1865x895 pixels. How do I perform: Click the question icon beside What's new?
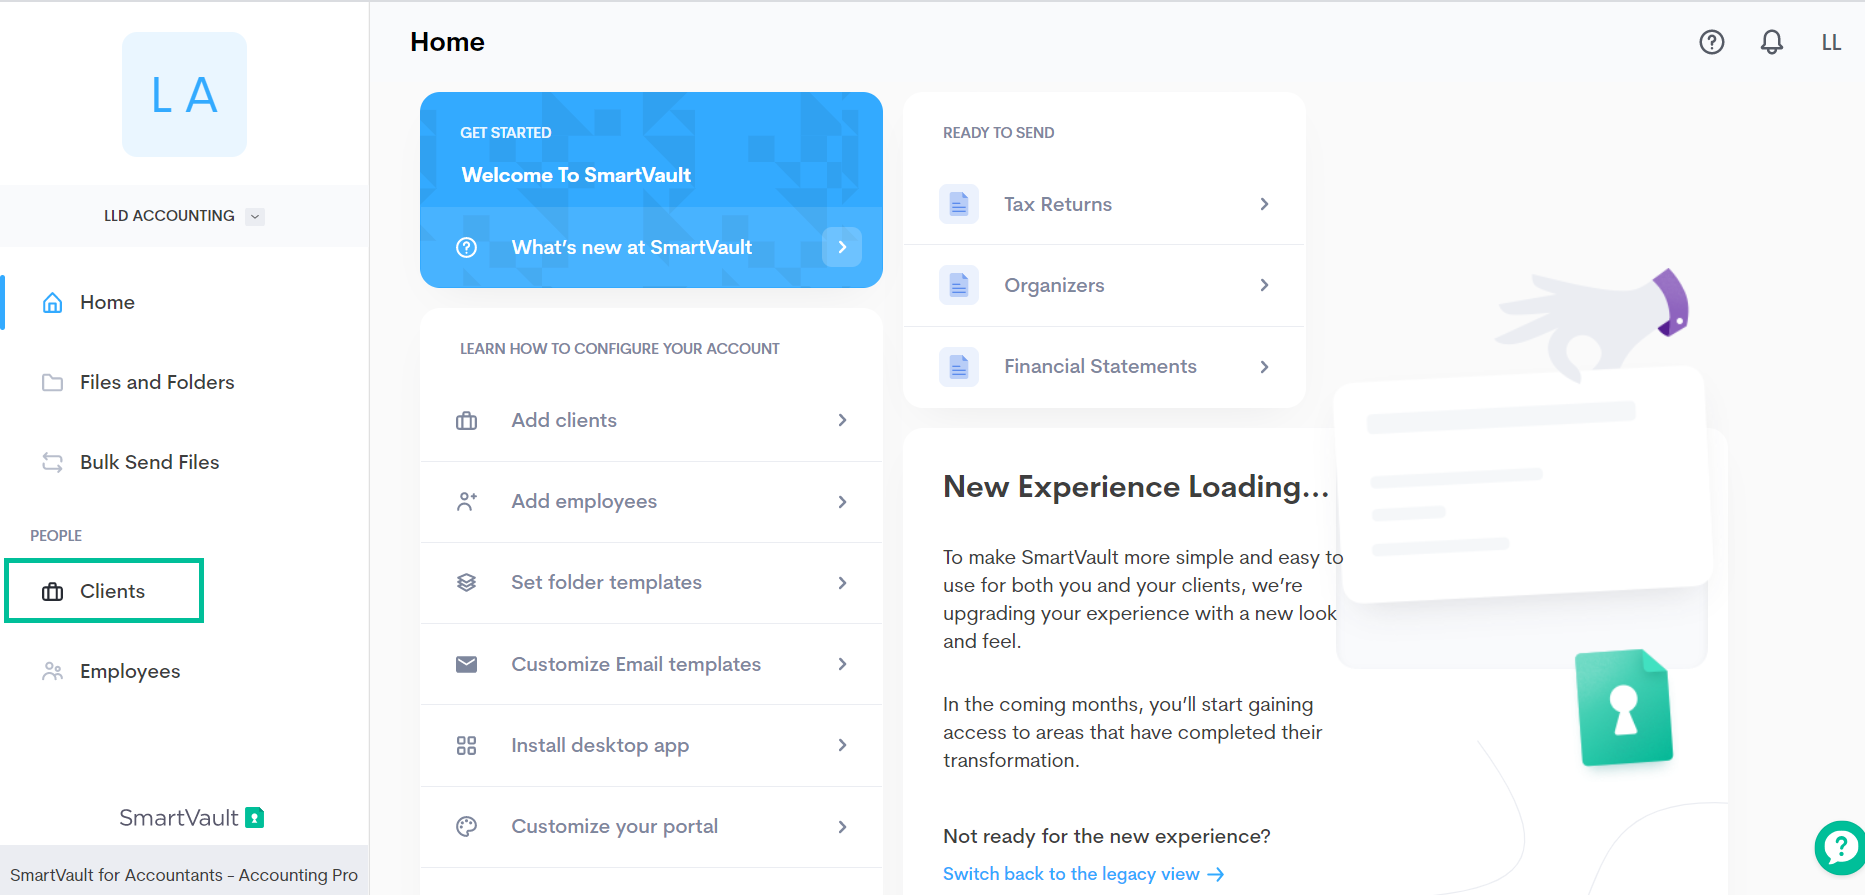click(466, 247)
